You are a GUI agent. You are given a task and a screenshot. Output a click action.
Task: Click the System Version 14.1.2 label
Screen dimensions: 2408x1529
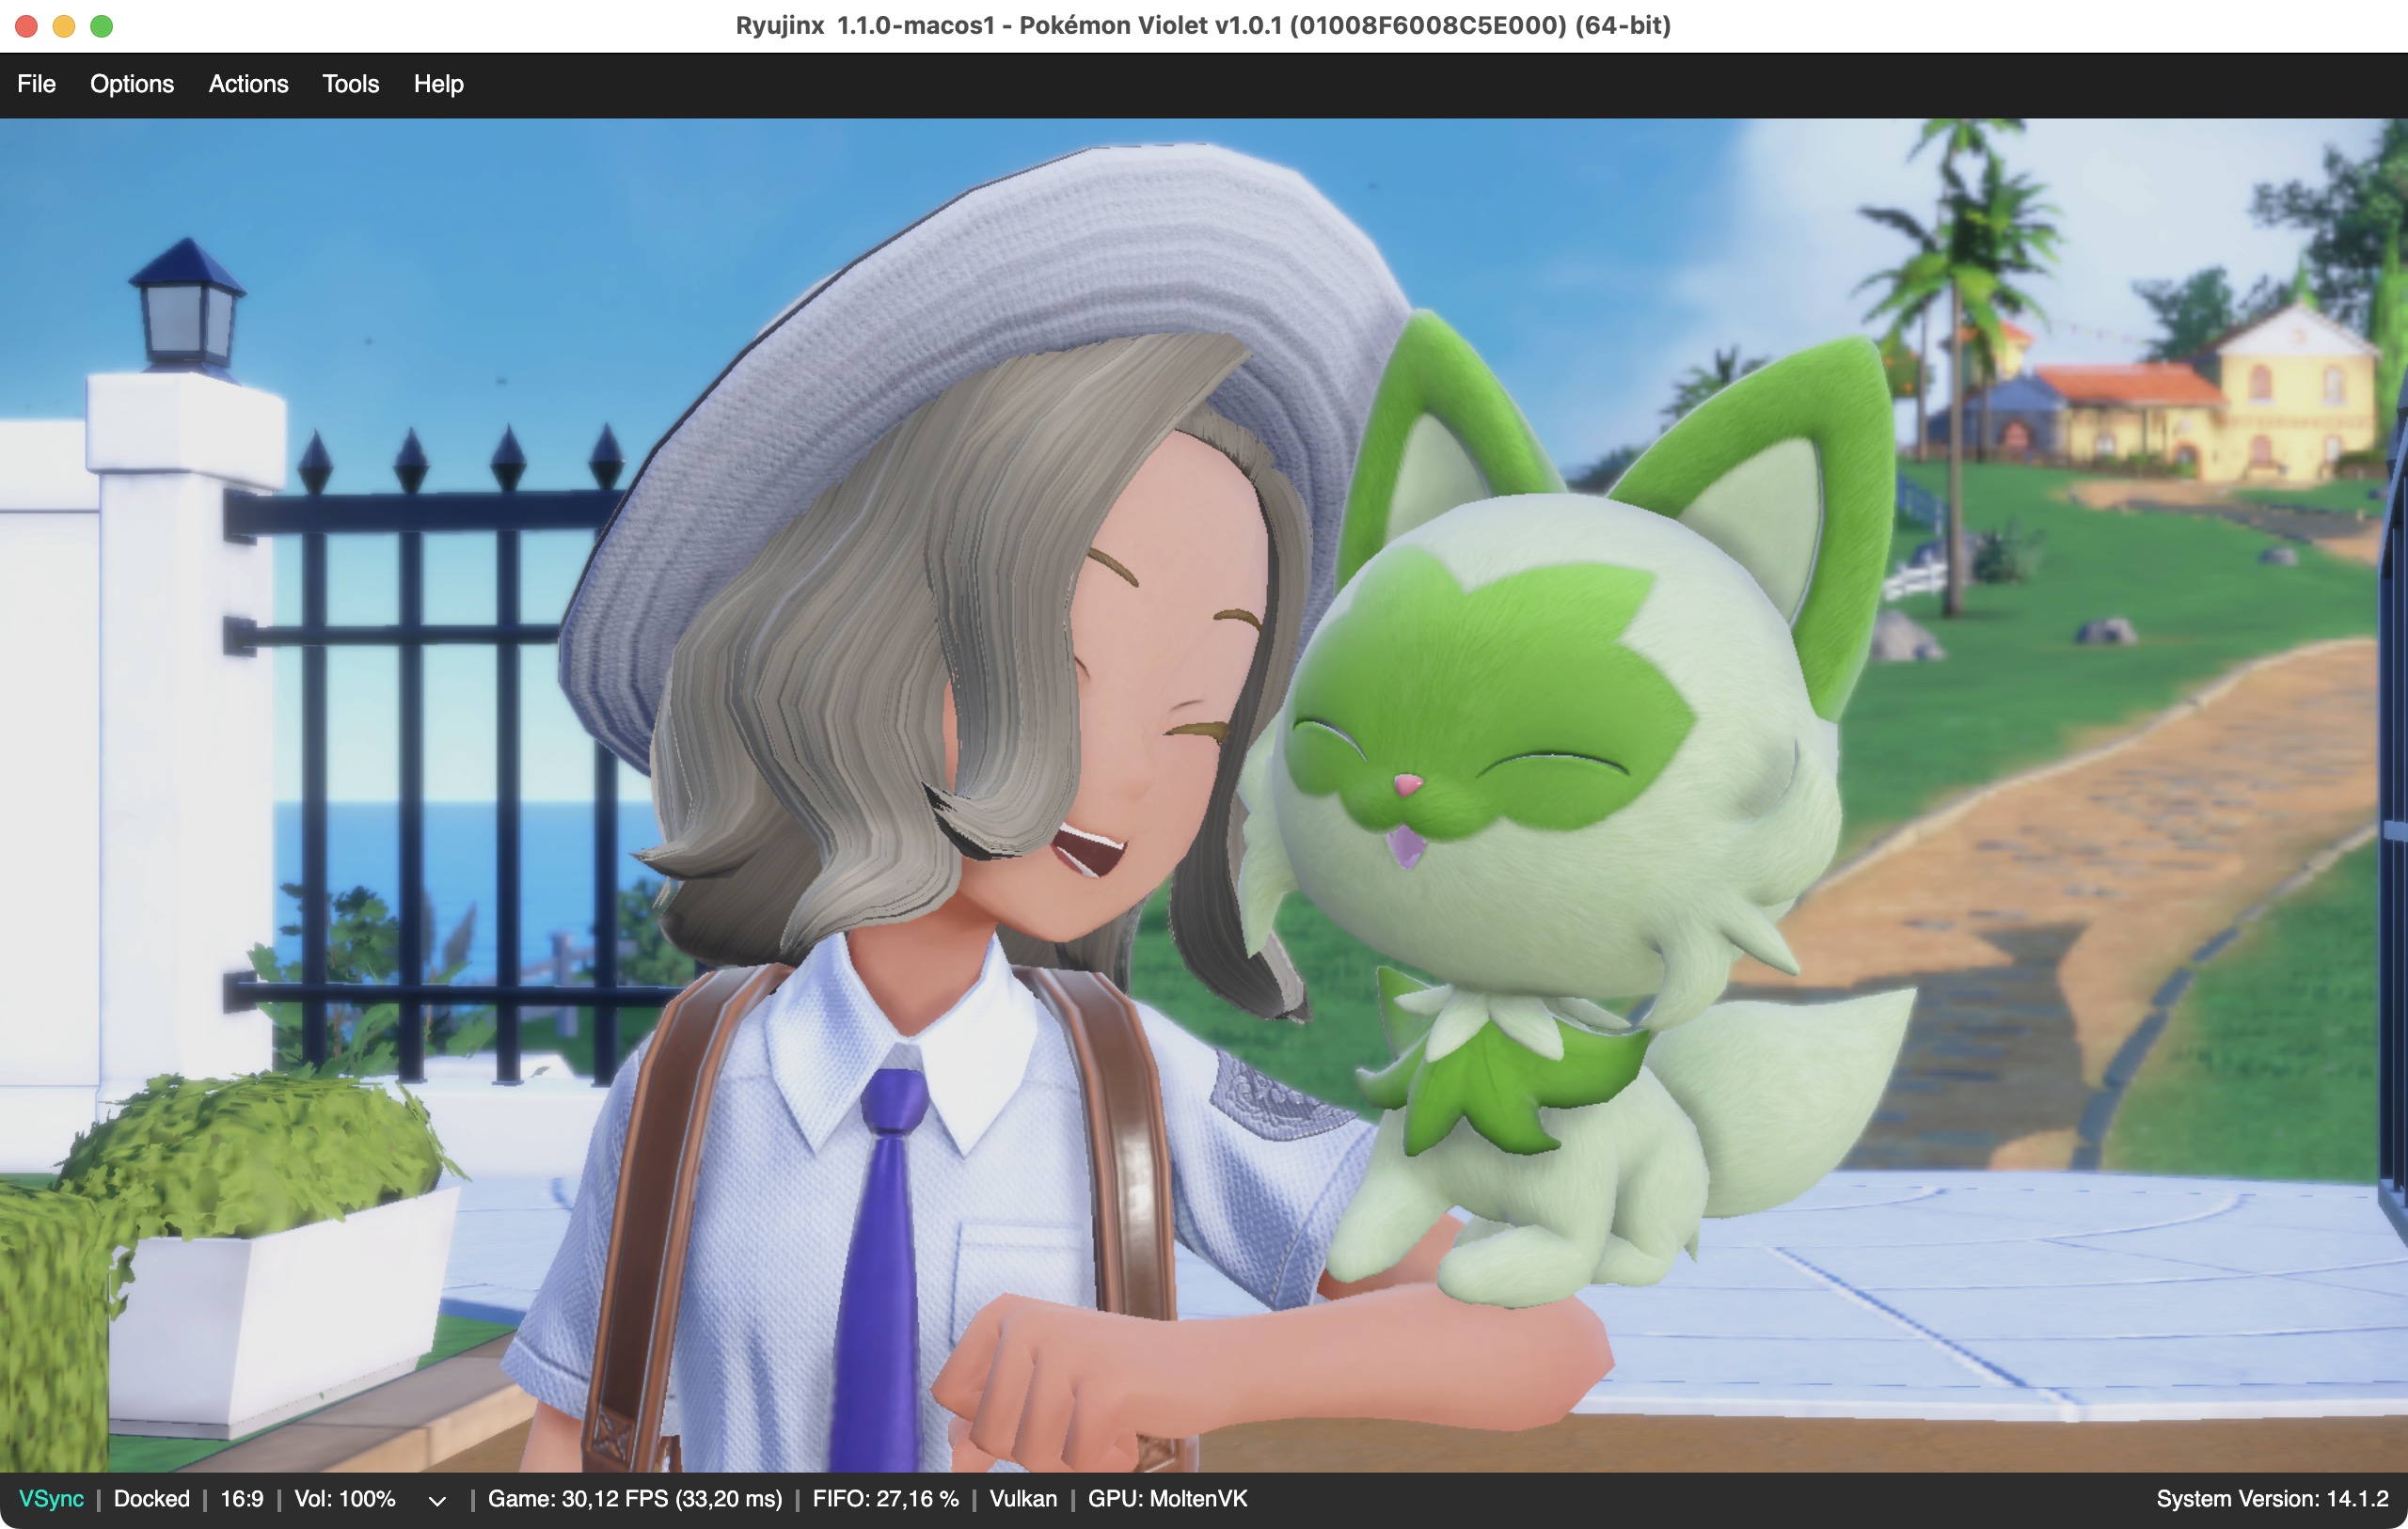point(2271,1498)
